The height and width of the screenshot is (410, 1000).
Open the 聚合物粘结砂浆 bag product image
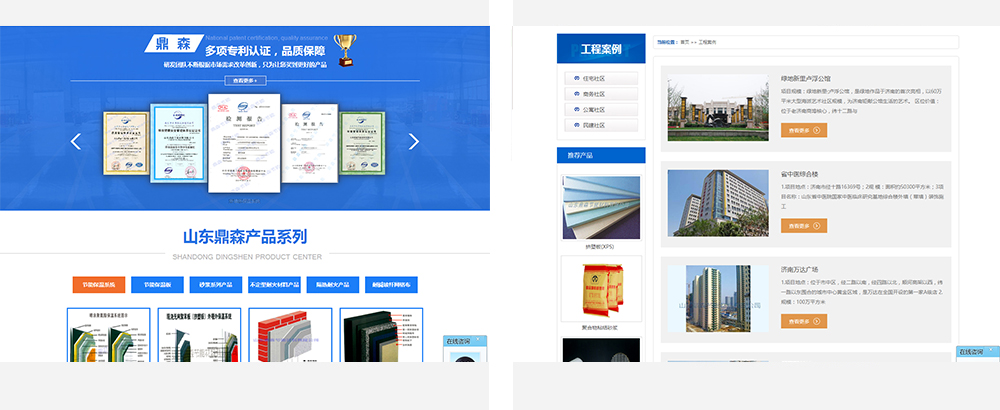(x=601, y=288)
